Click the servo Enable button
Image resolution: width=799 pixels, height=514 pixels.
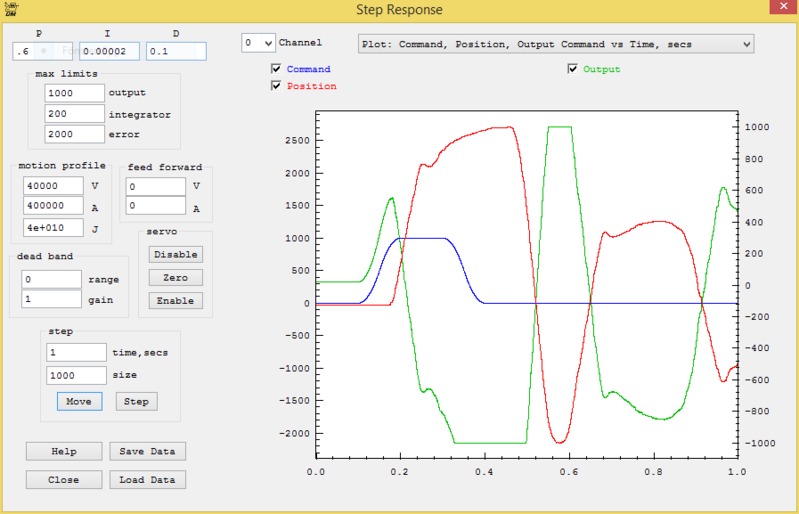point(175,300)
